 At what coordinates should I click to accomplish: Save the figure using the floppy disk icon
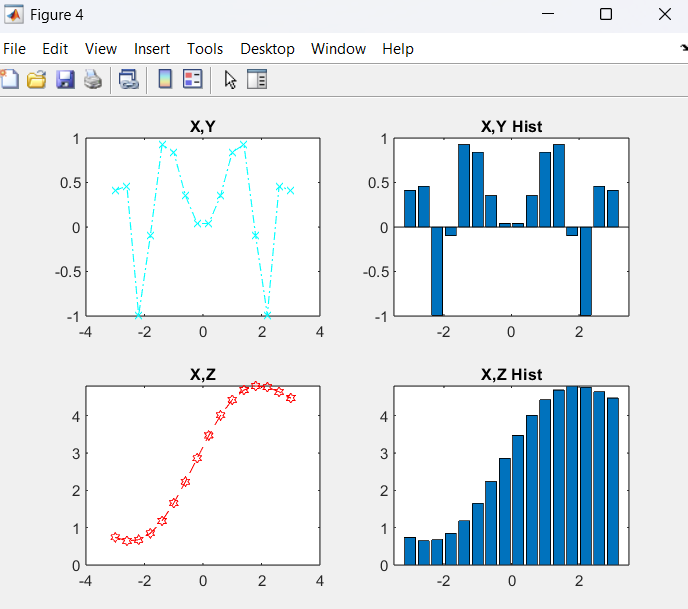[x=65, y=80]
